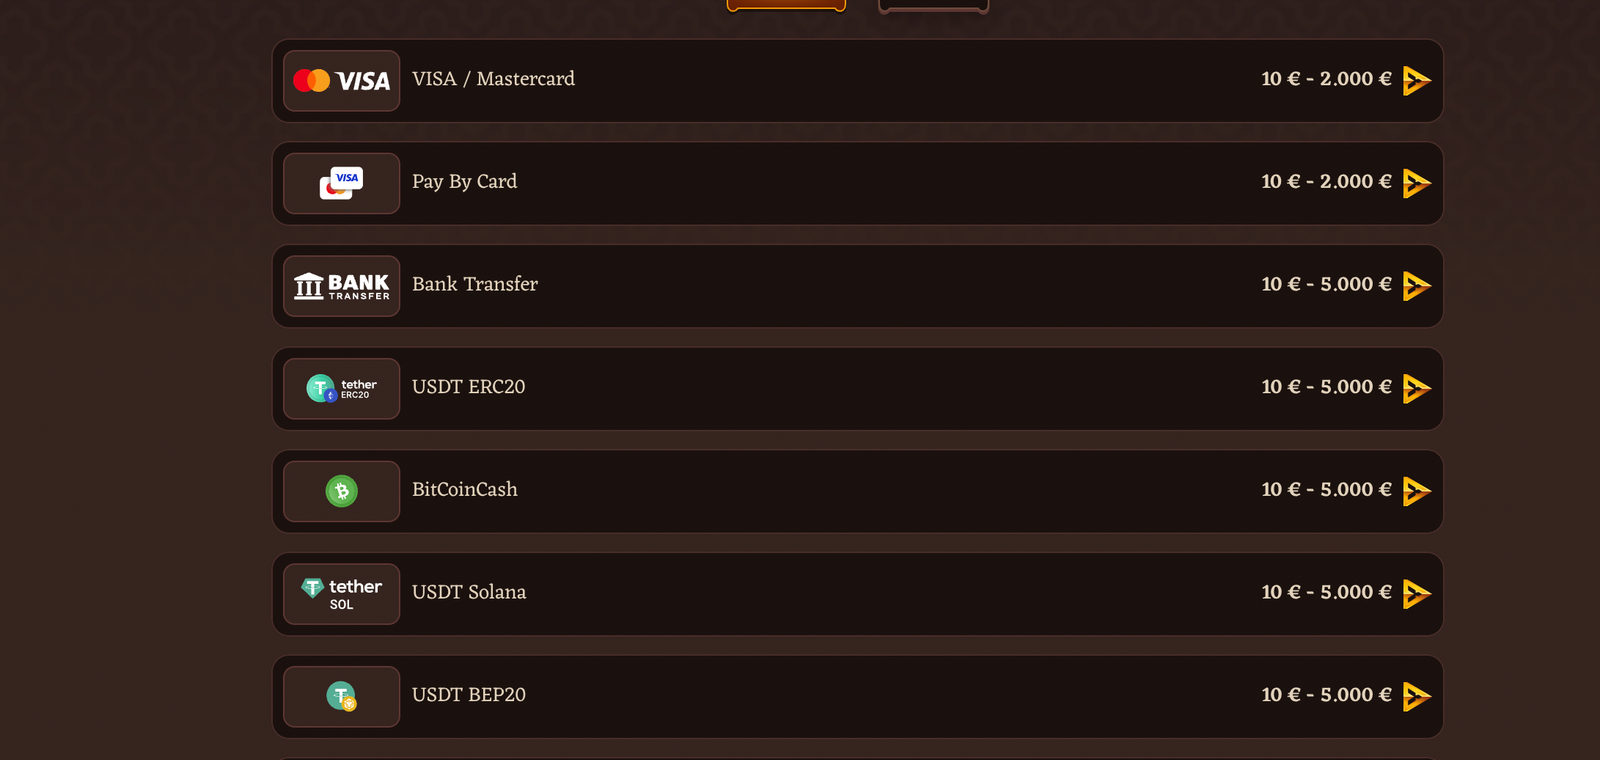Expand the Bank Transfer arrow icon
Screen dimensions: 1600x760
pyautogui.click(x=1416, y=286)
